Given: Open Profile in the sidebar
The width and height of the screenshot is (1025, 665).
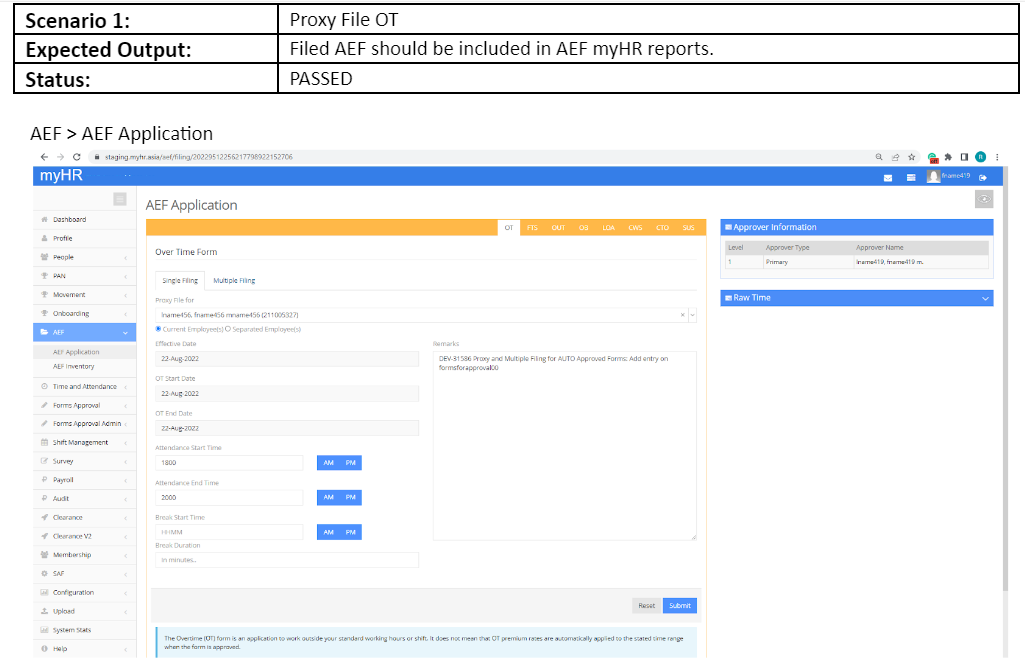Looking at the screenshot, I should (x=63, y=239).
